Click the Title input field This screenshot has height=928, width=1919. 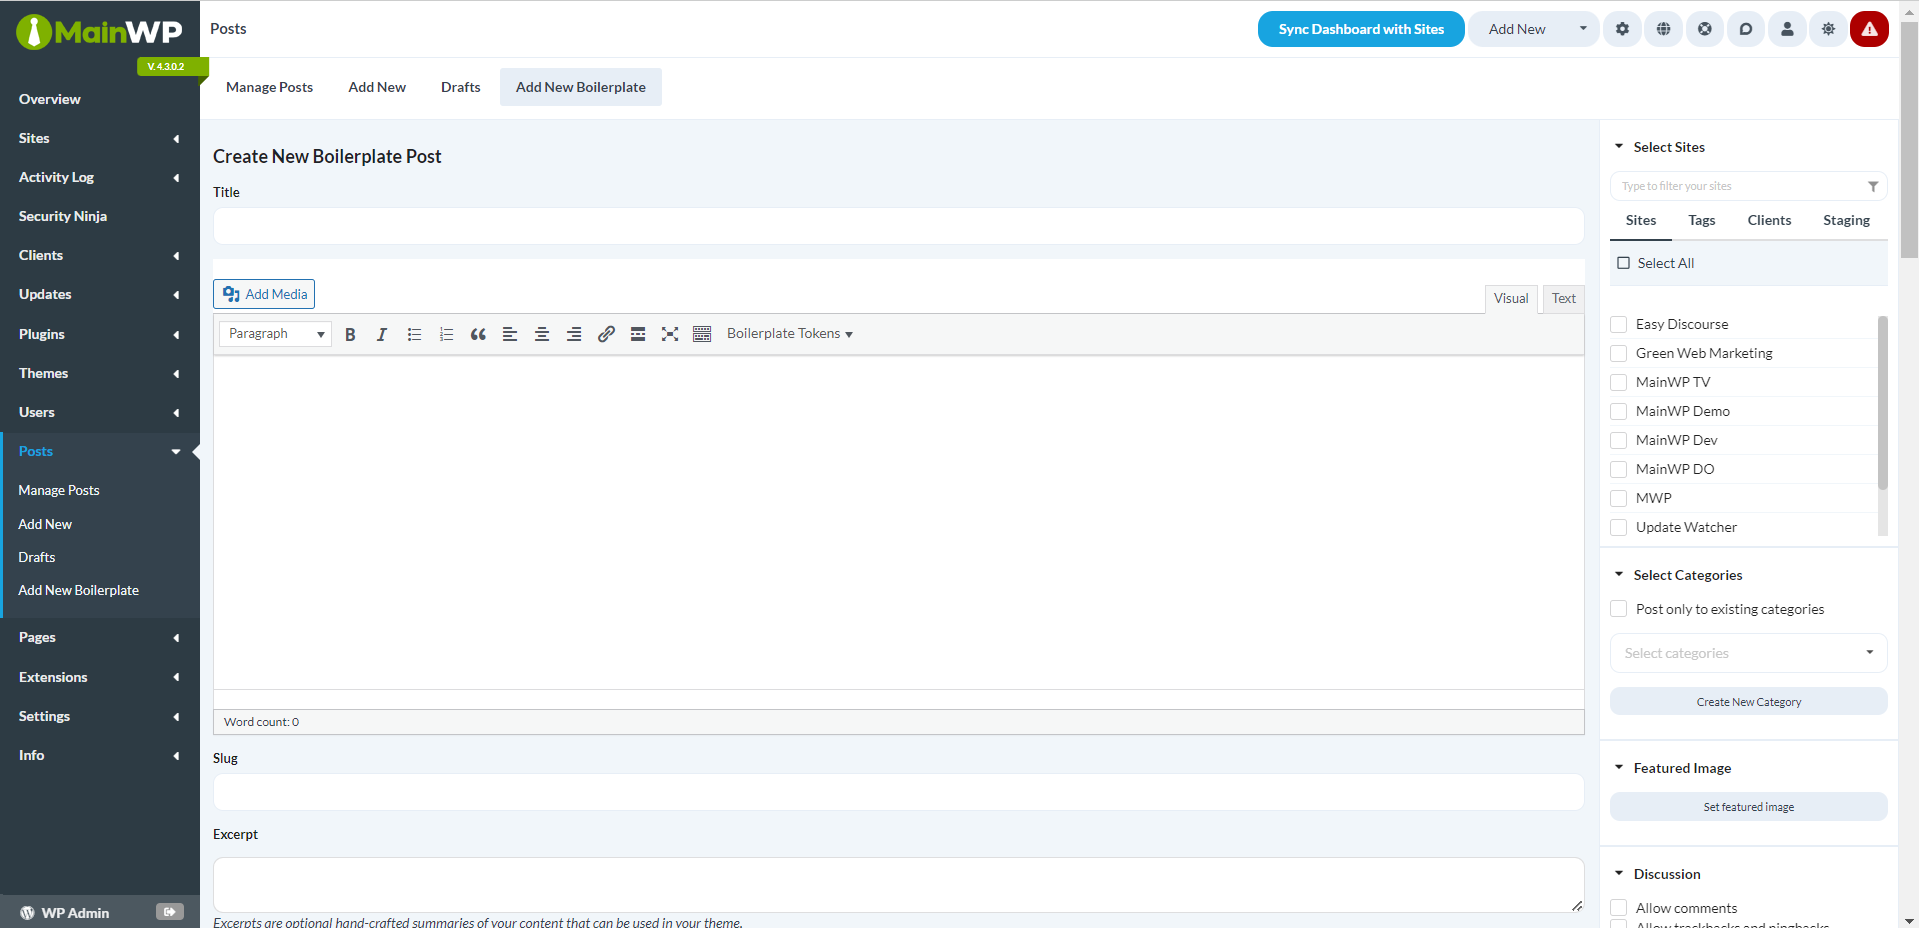click(x=898, y=226)
